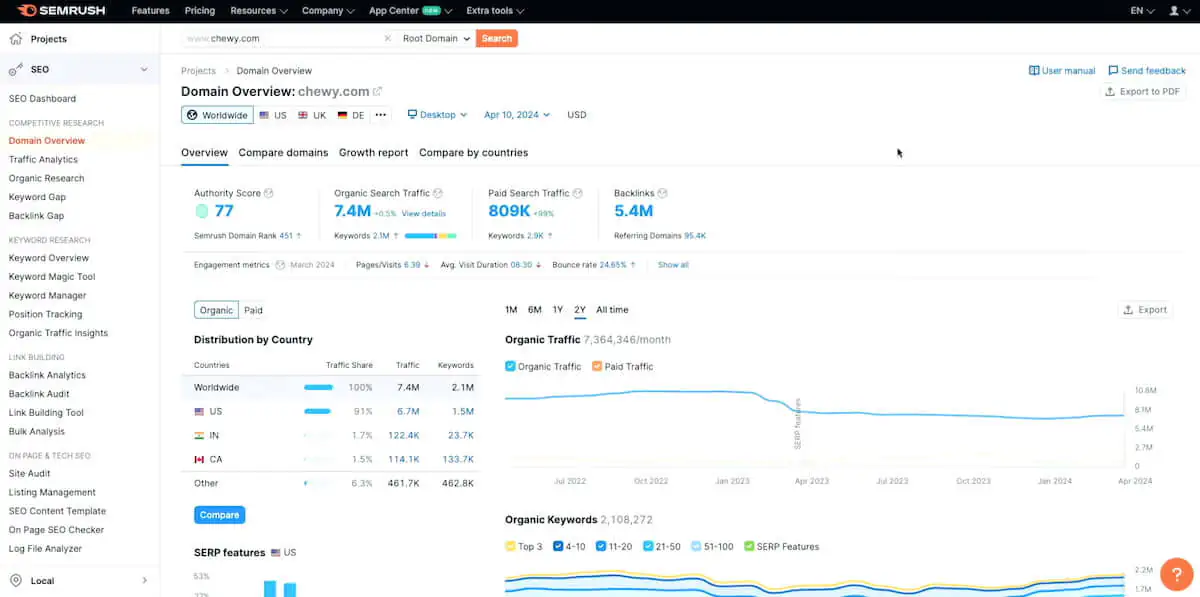Open the help question mark bubble
The width and height of the screenshot is (1200, 597).
coord(1176,574)
